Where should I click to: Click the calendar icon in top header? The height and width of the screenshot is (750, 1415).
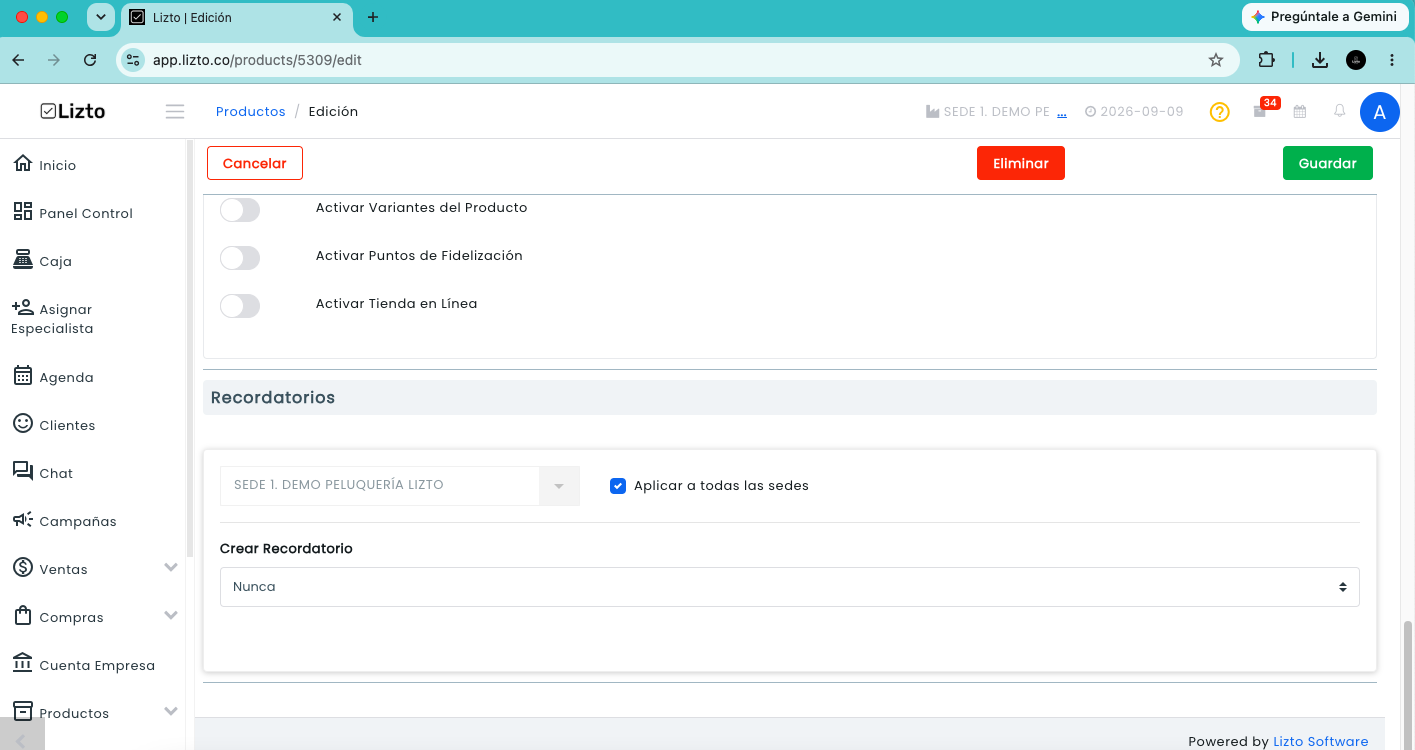point(1300,112)
